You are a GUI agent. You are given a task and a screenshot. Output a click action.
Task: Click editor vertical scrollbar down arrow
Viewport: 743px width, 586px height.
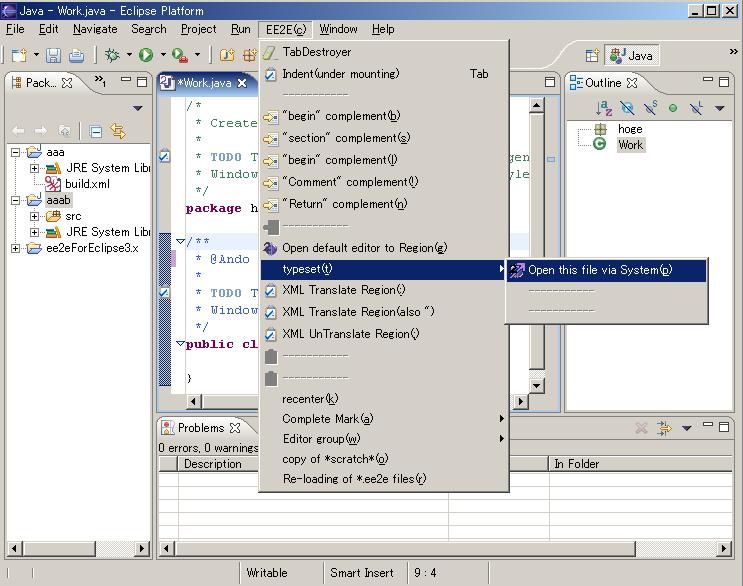[x=536, y=386]
